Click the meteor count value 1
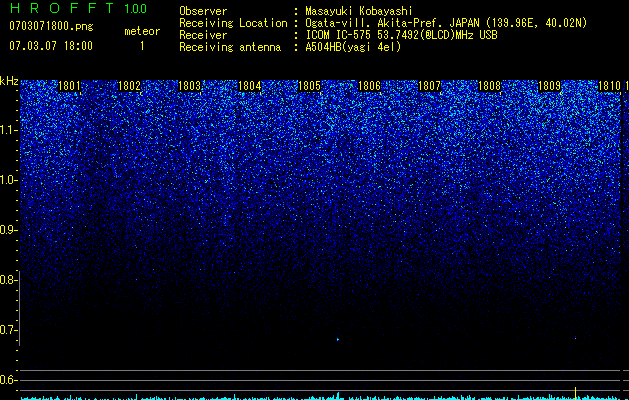The height and width of the screenshot is (400, 629). pyautogui.click(x=142, y=46)
